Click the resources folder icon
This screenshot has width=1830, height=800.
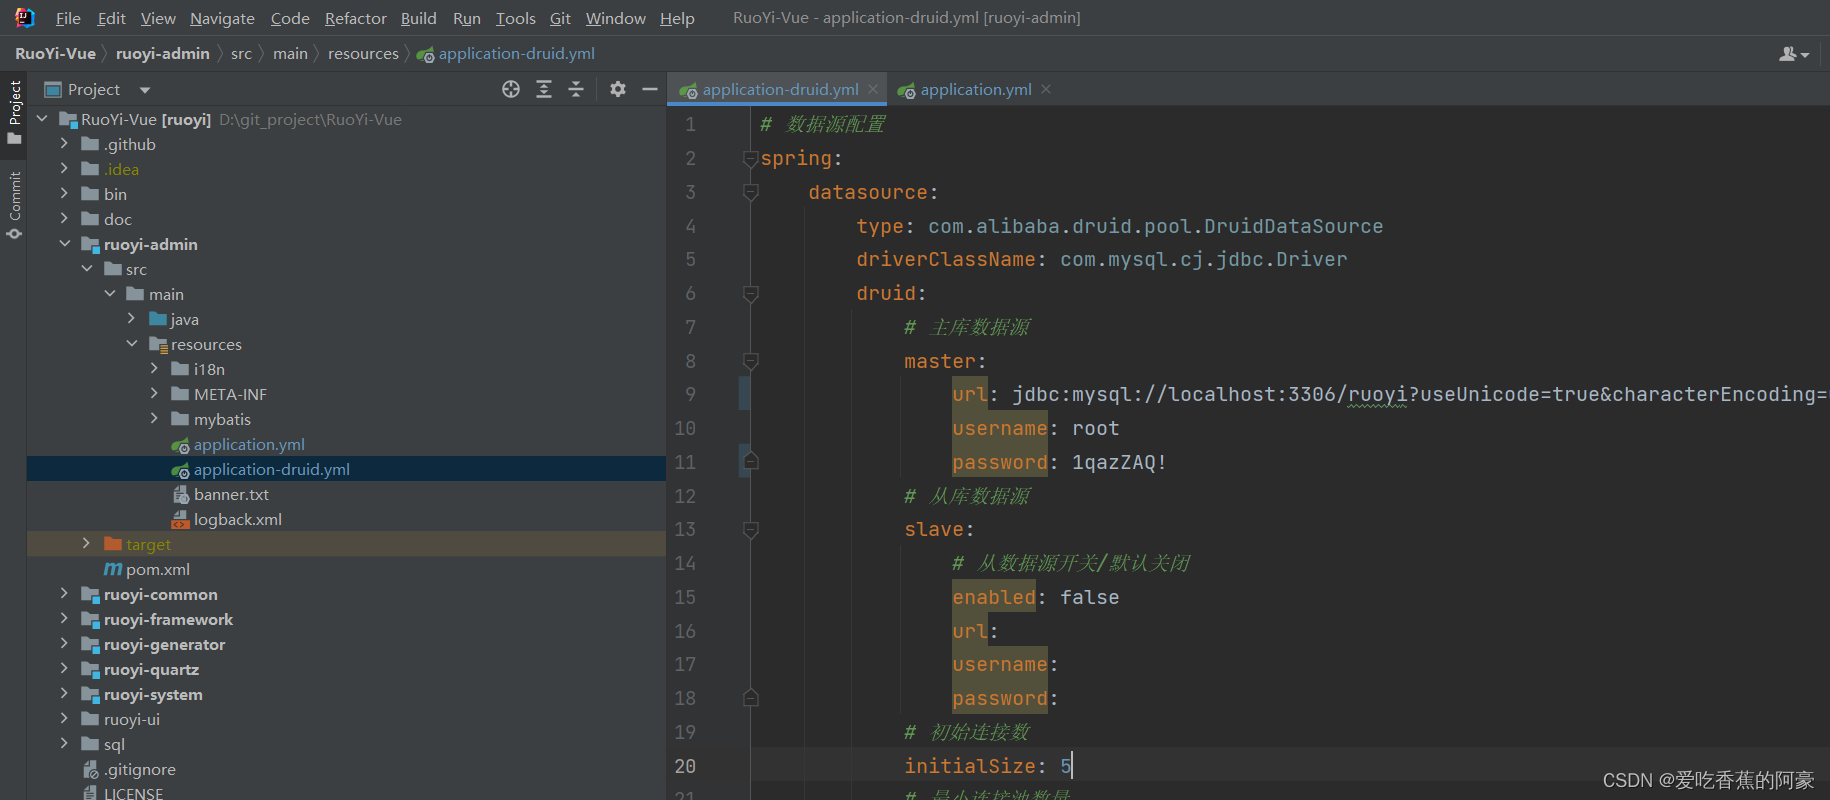[x=158, y=344]
